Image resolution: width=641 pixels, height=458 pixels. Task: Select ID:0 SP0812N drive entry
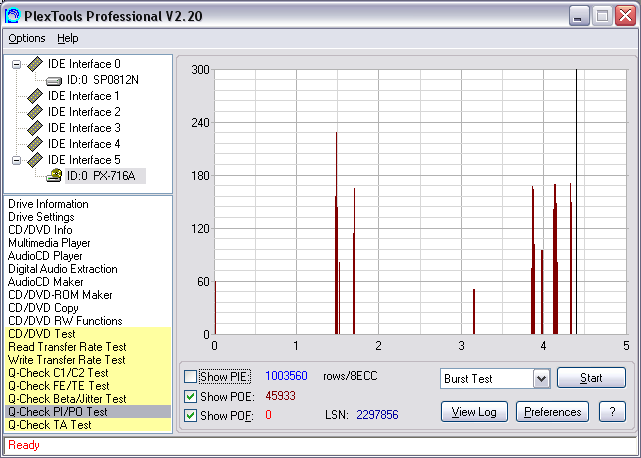[103, 80]
